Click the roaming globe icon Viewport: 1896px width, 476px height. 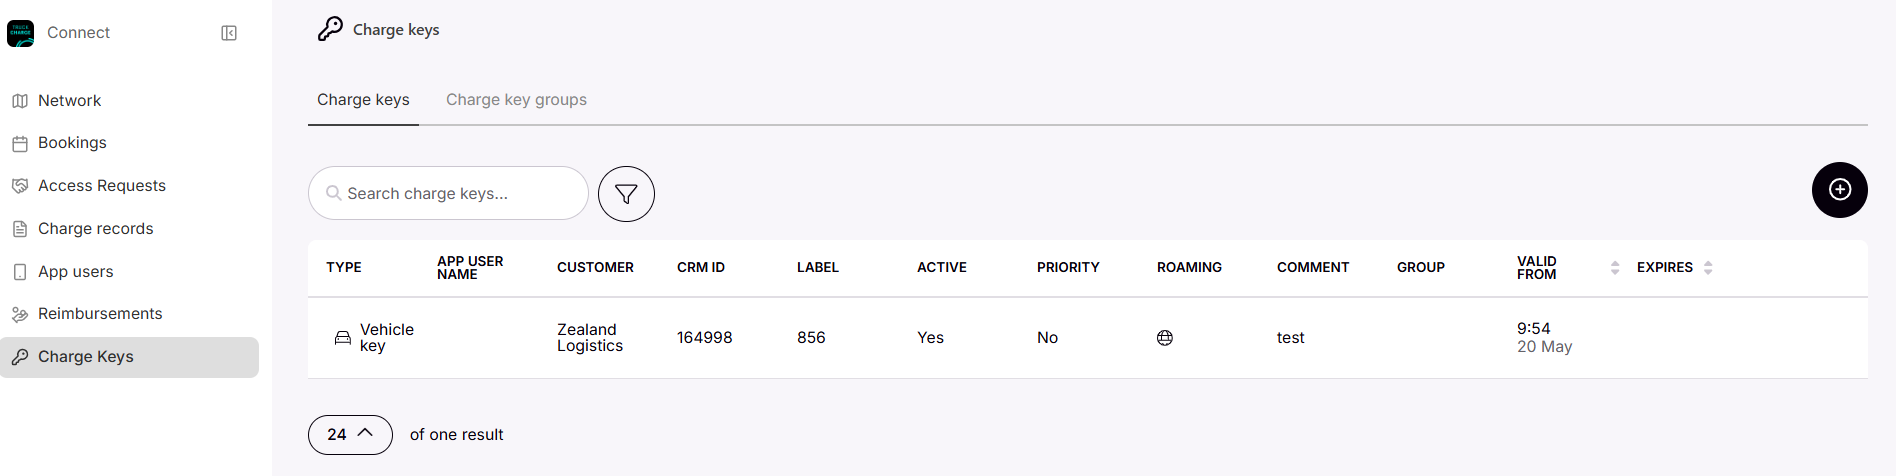pyautogui.click(x=1165, y=338)
